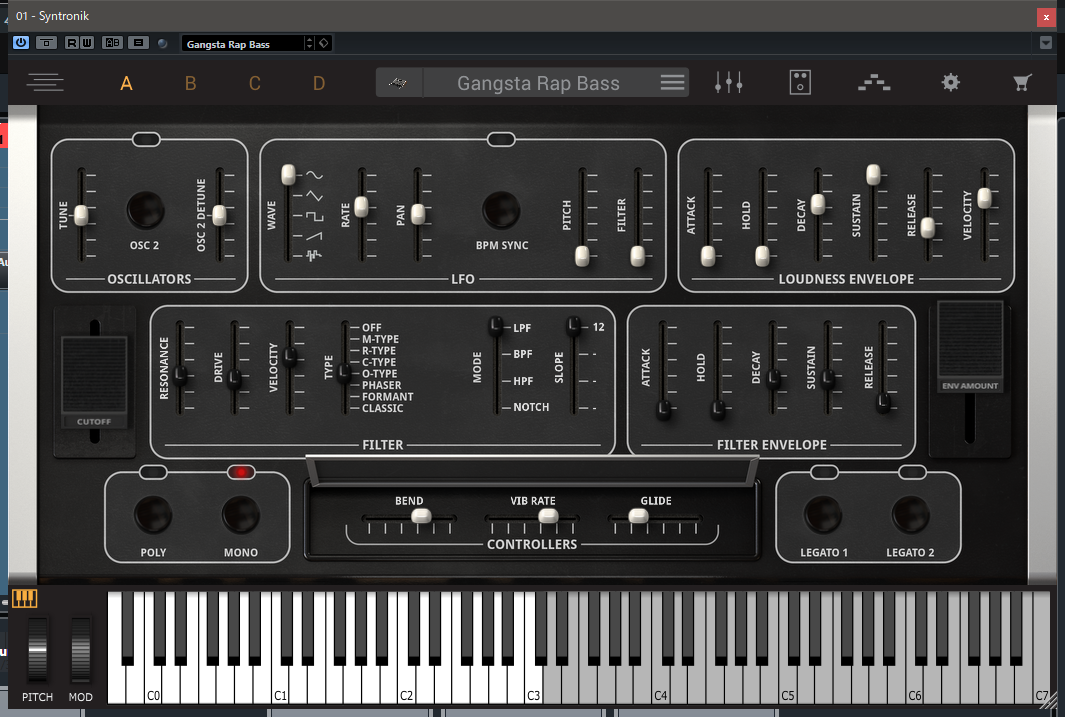Open preset management diamond icon

[323, 43]
